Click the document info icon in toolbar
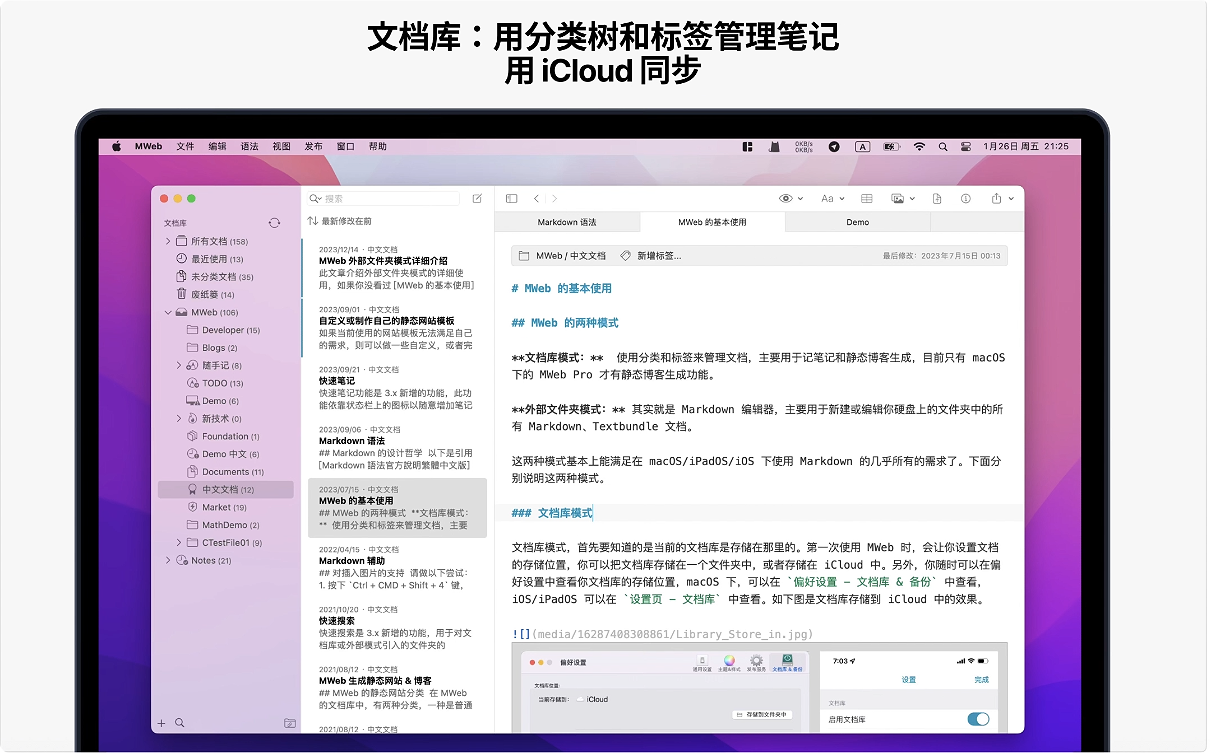Image resolution: width=1210 pixels, height=753 pixels. (x=965, y=199)
